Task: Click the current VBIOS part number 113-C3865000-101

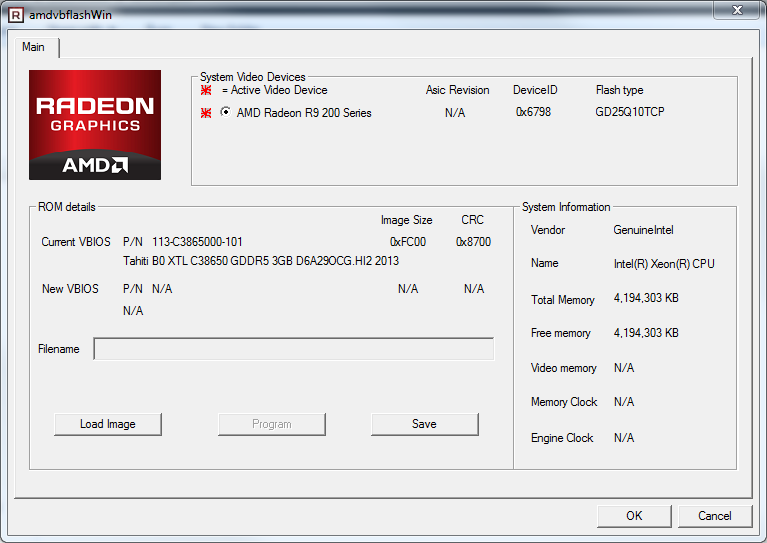Action: pyautogui.click(x=197, y=242)
